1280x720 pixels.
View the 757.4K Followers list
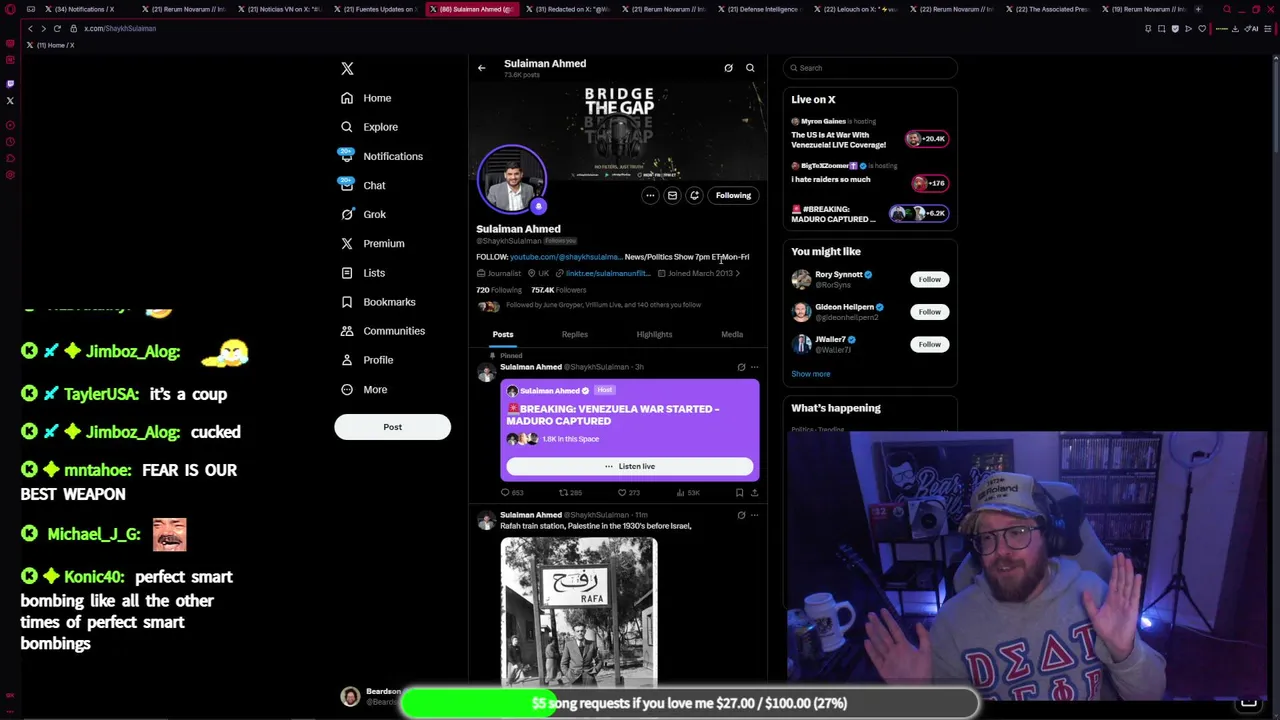(x=558, y=290)
